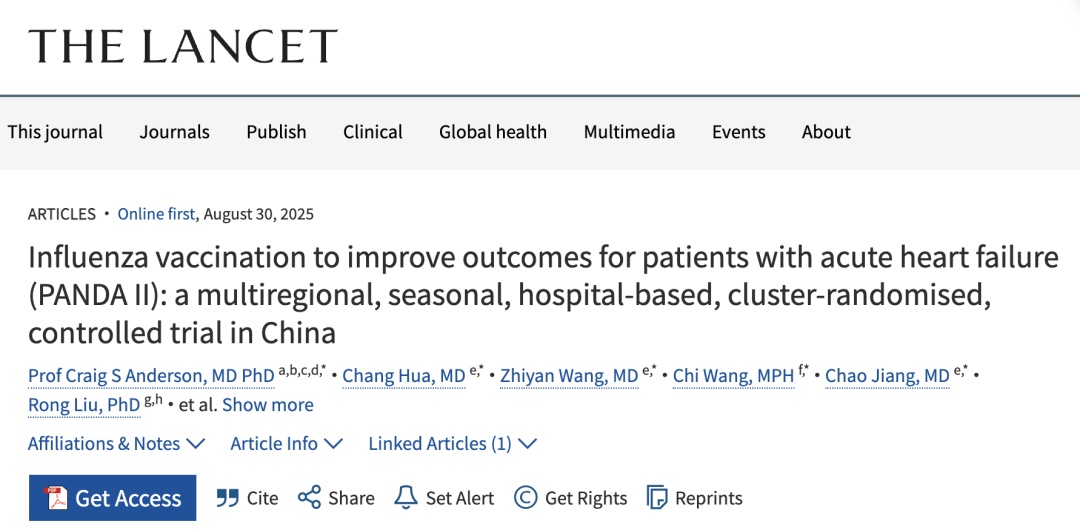Click the Get Rights copyright icon
The width and height of the screenshot is (1080, 530).
coord(526,498)
